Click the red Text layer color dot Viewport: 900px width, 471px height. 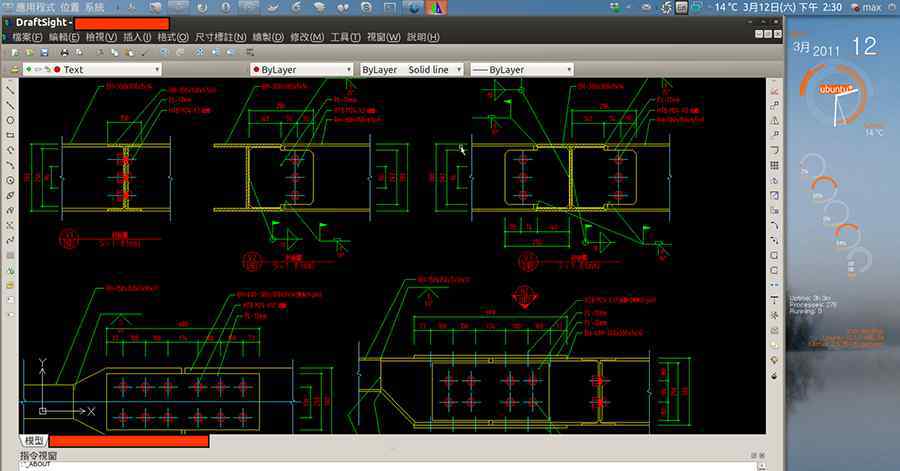coord(57,69)
